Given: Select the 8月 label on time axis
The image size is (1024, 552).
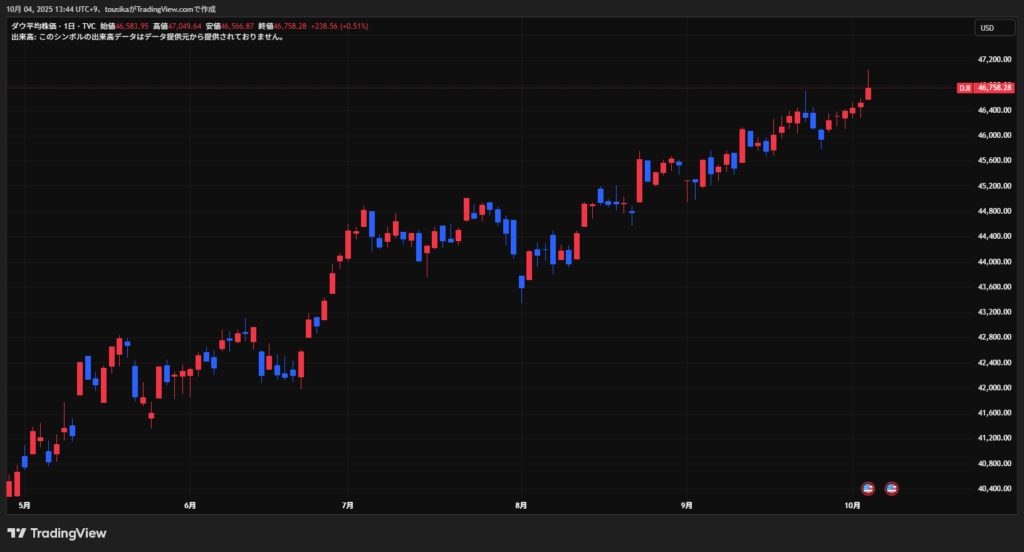Looking at the screenshot, I should point(521,507).
